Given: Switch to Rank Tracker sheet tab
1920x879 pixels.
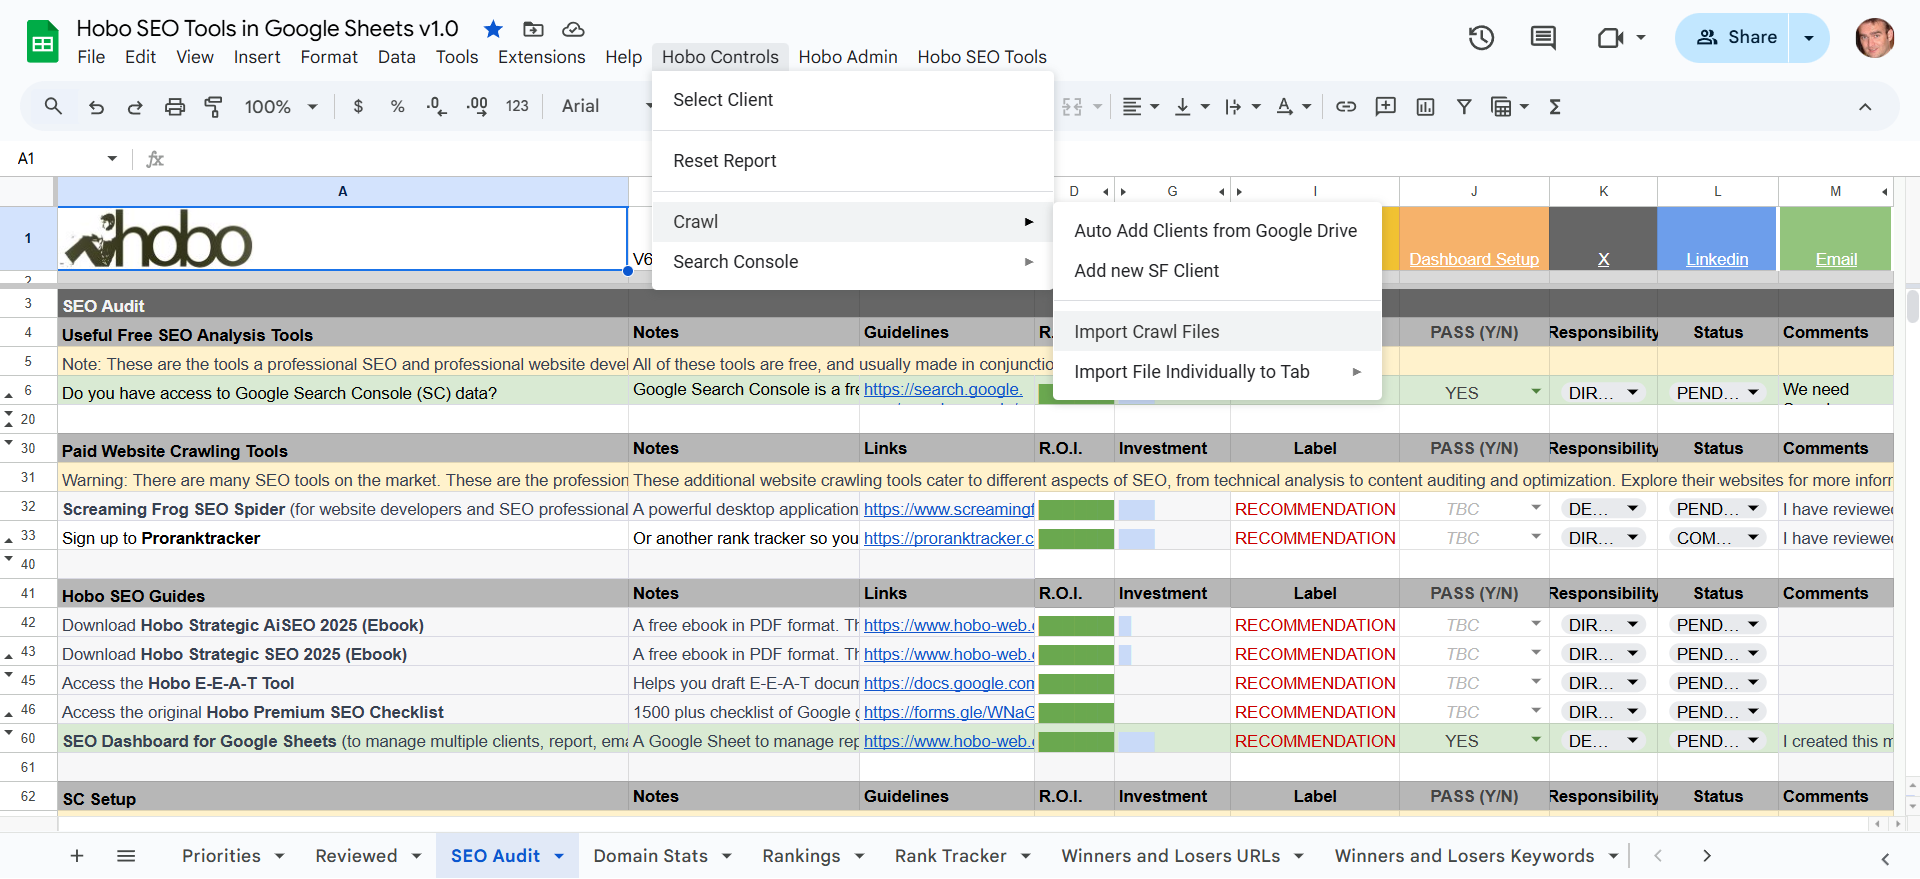Looking at the screenshot, I should (x=951, y=856).
